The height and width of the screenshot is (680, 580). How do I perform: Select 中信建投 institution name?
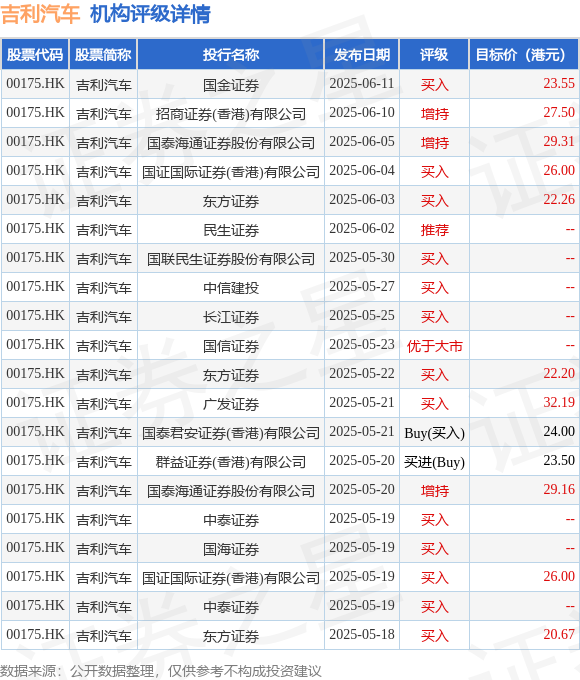coord(231,288)
